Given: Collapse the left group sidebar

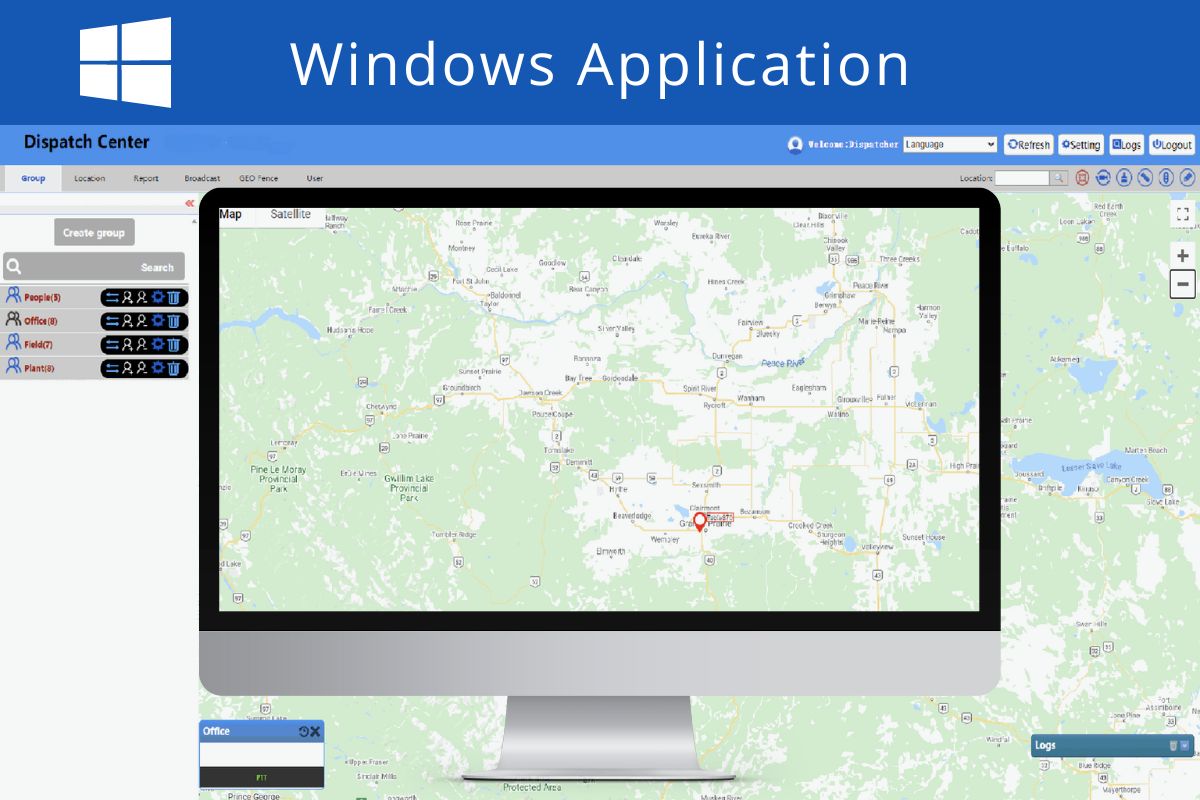Looking at the screenshot, I should (x=189, y=203).
